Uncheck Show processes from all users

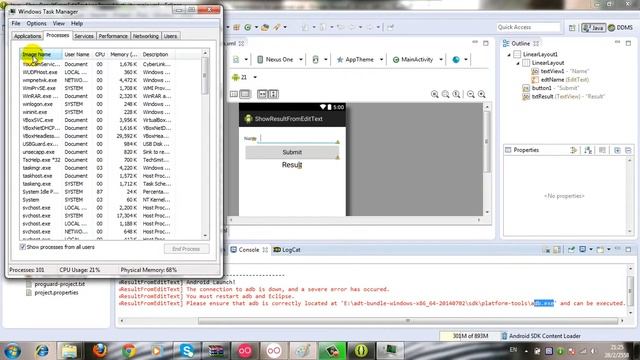coord(22,247)
